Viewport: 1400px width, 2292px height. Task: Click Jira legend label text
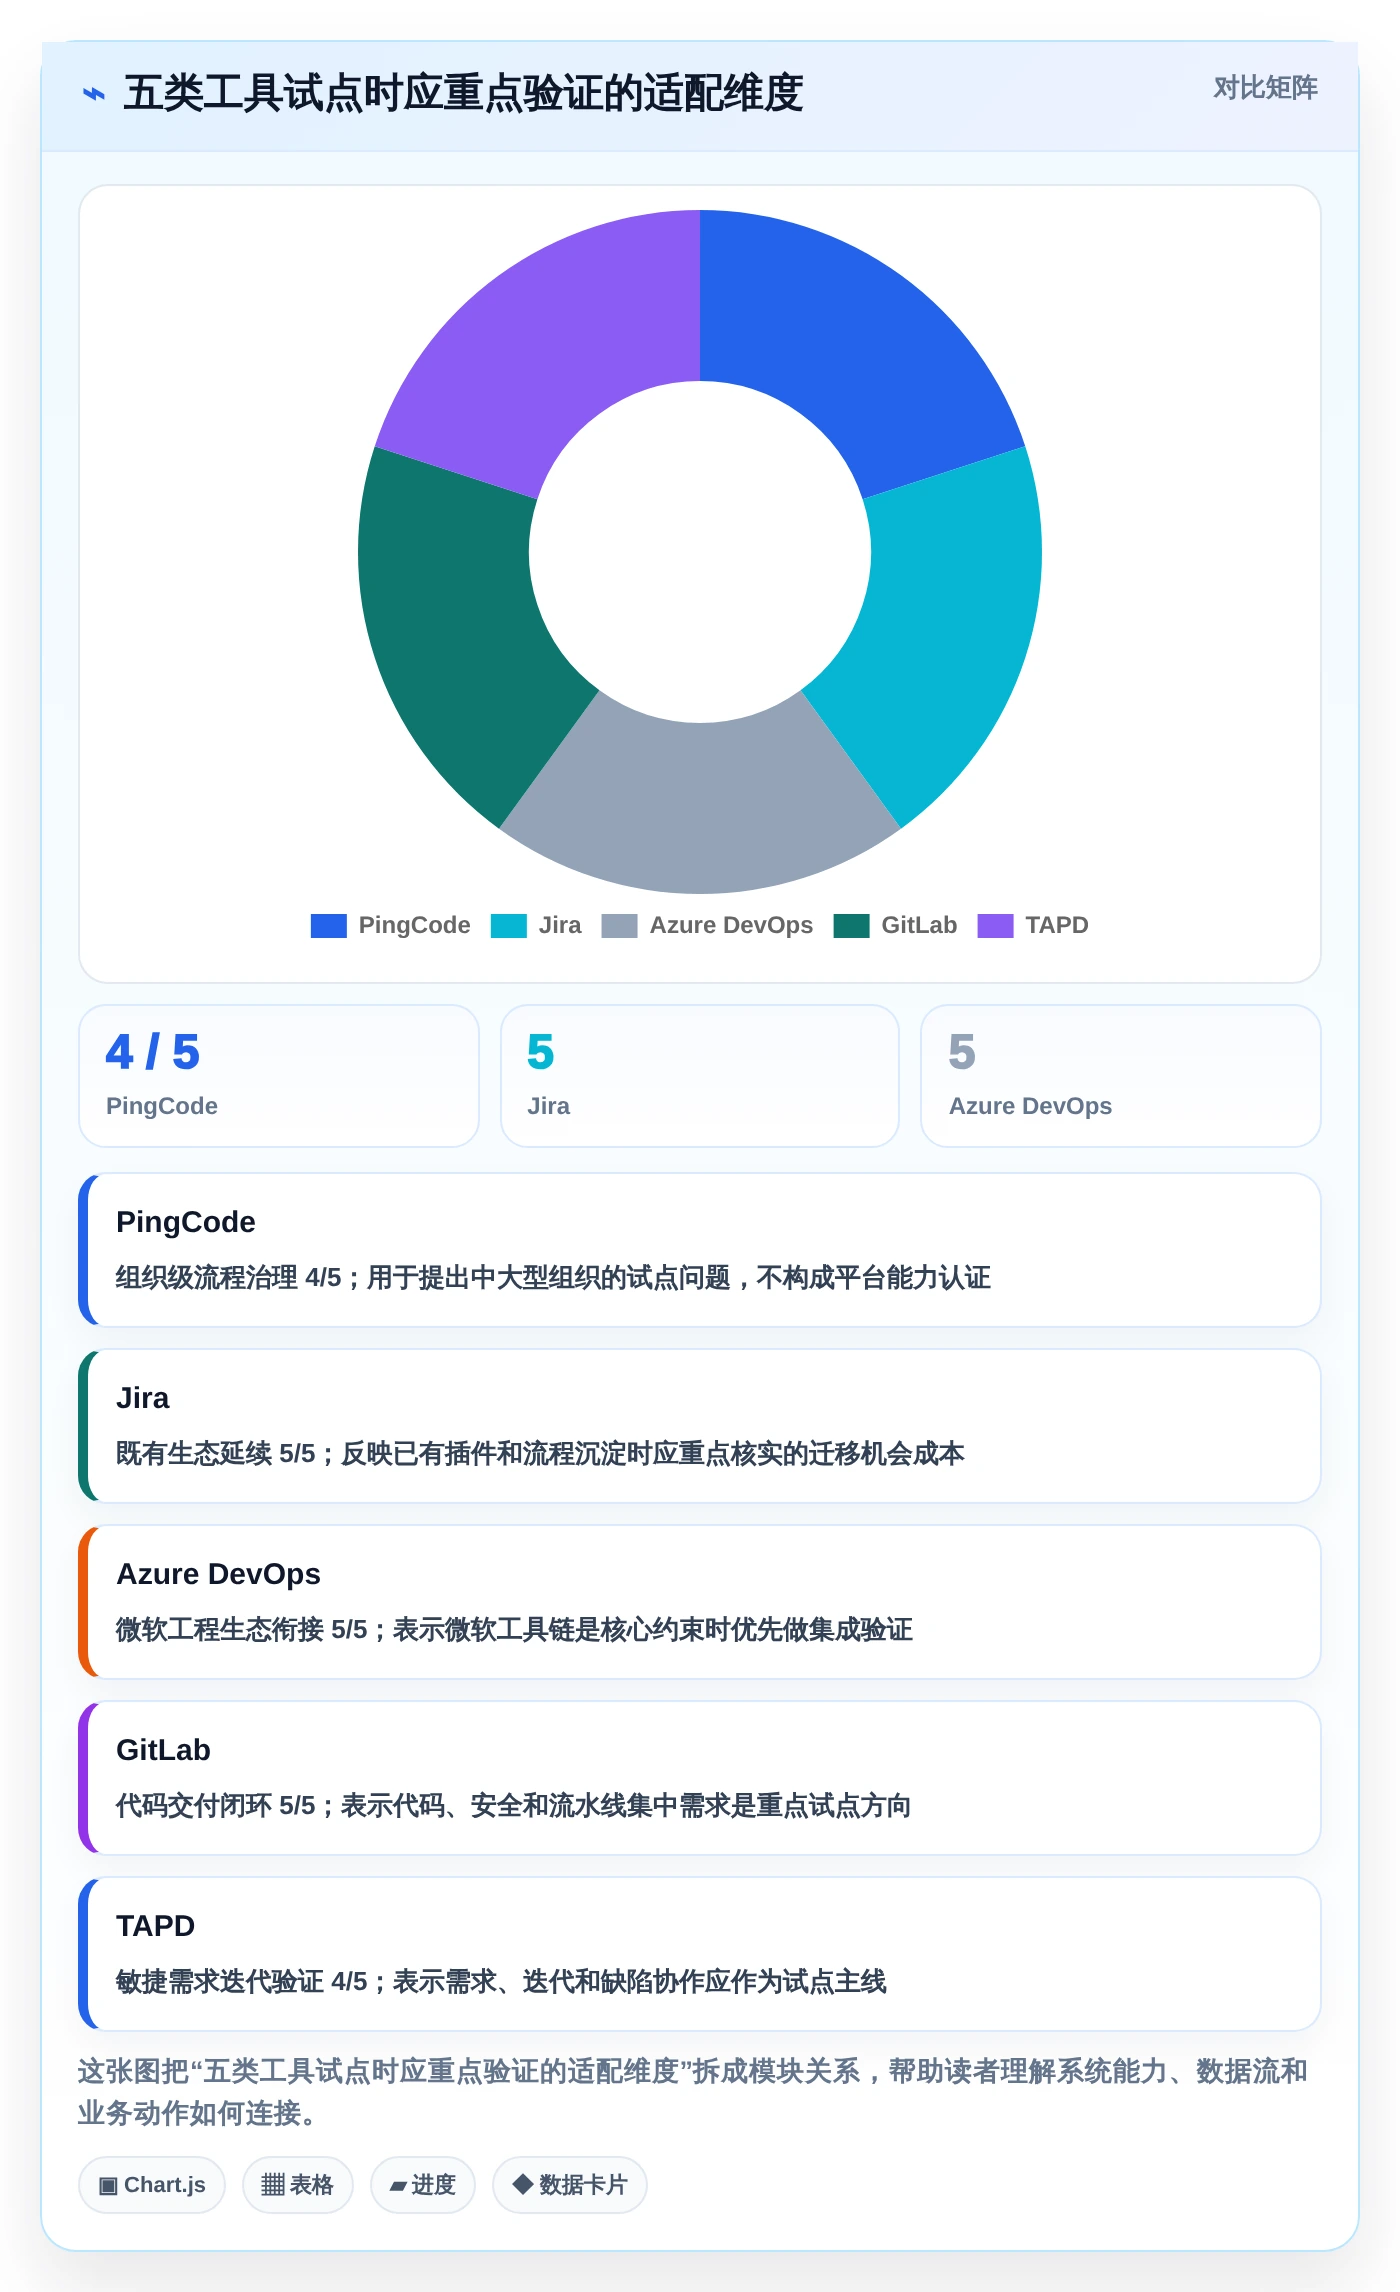[x=560, y=926]
